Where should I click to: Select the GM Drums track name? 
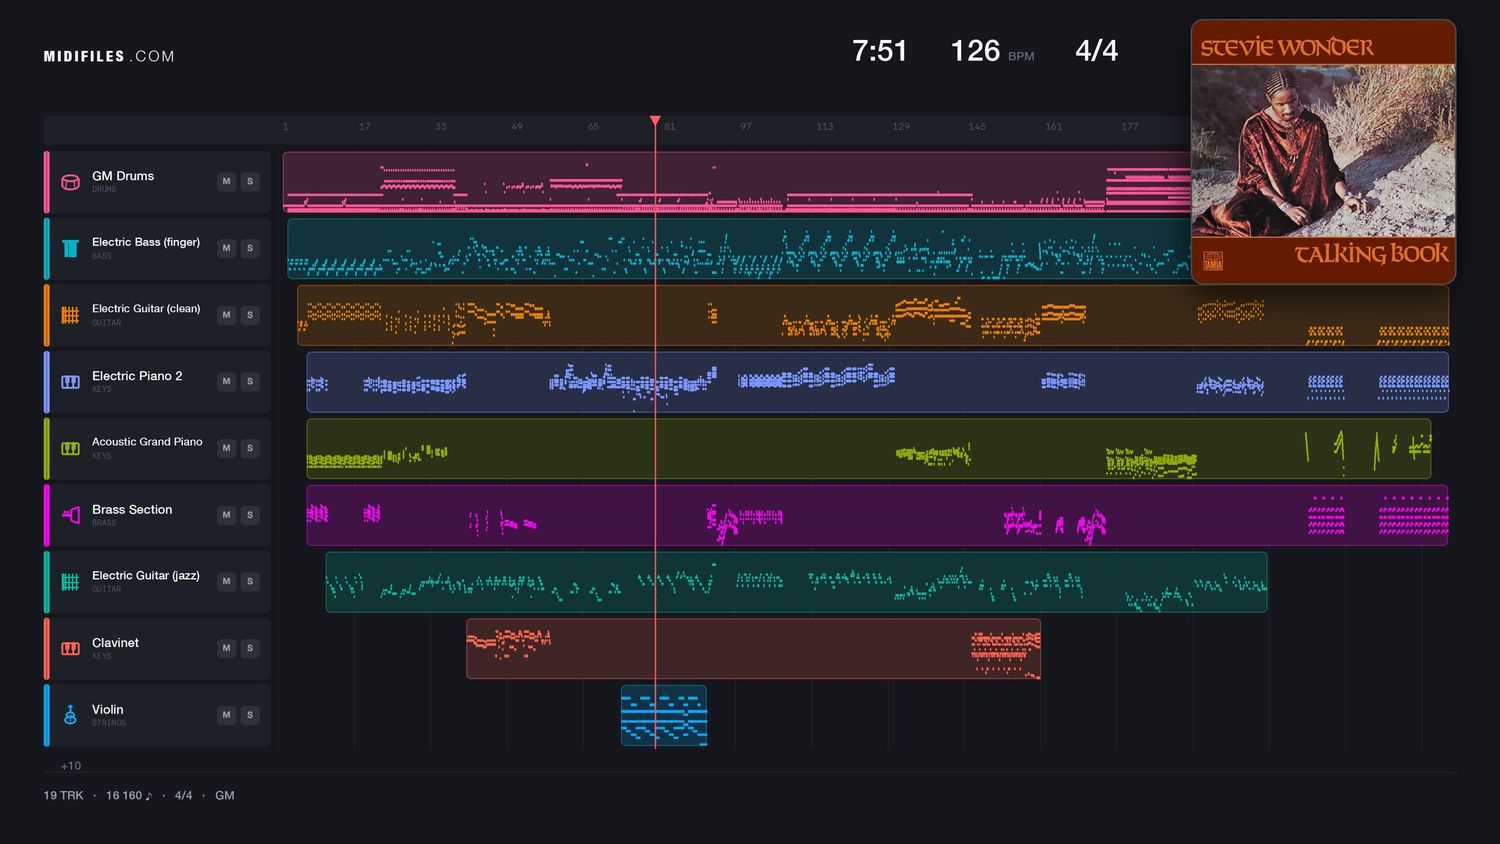point(123,176)
